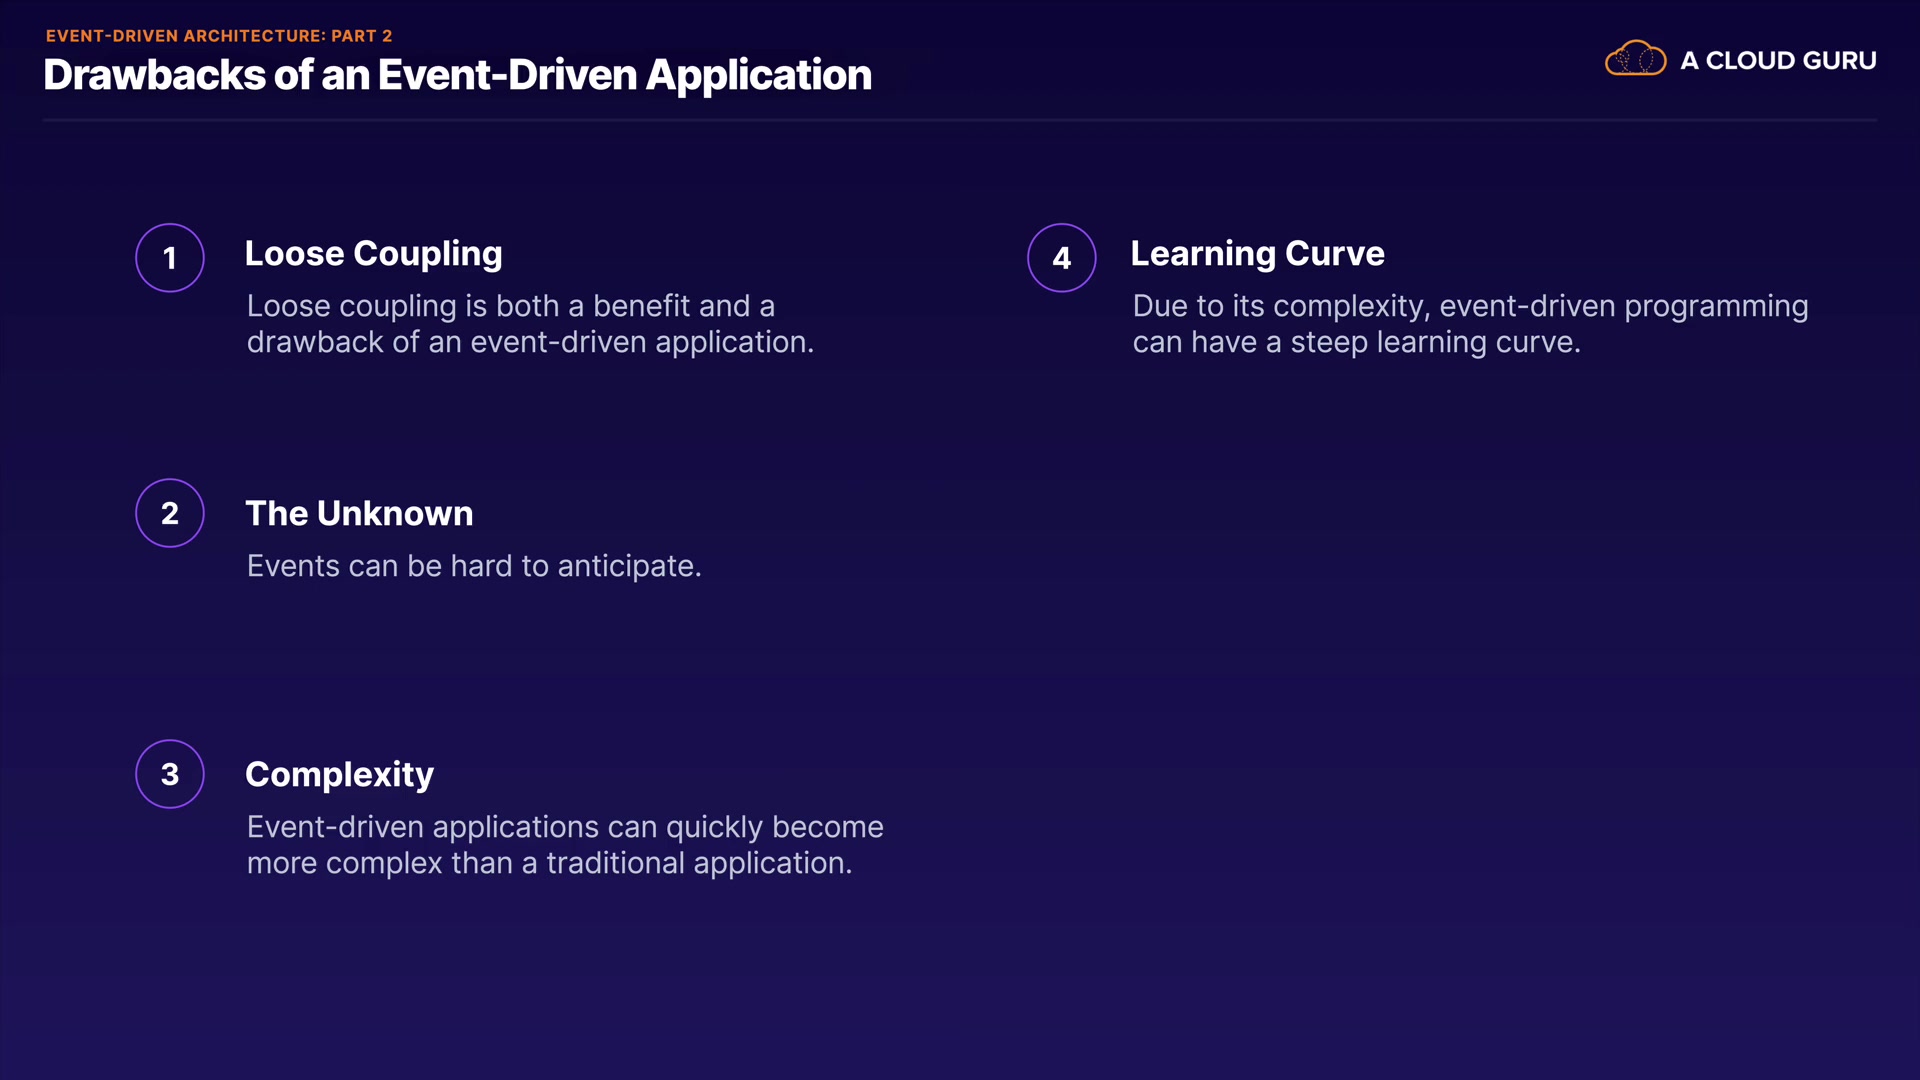1920x1080 pixels.
Task: Click the steep learning curve description text
Action: (x=1470, y=324)
